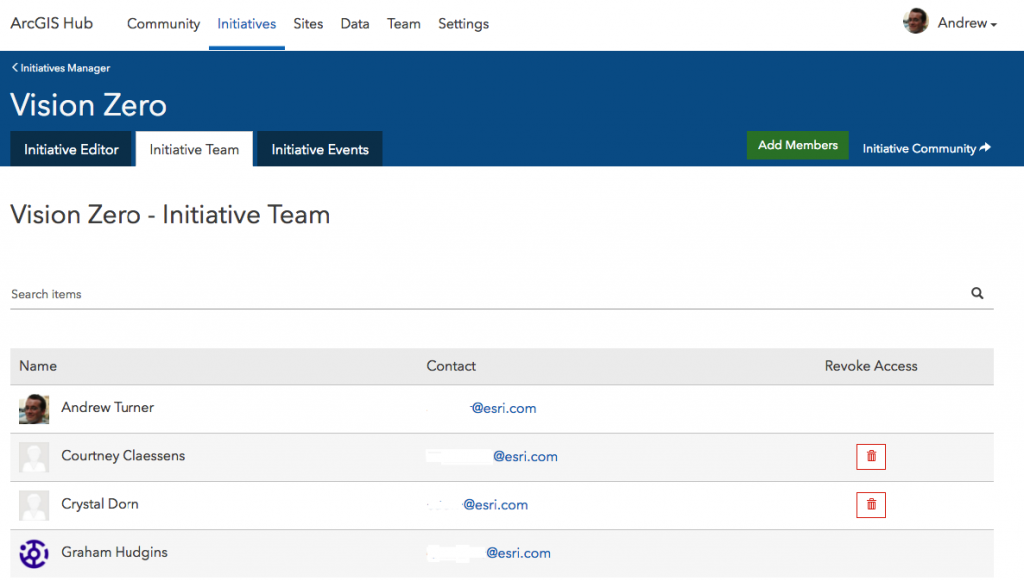Image resolution: width=1024 pixels, height=581 pixels.
Task: Click the Add Members button
Action: tap(797, 145)
